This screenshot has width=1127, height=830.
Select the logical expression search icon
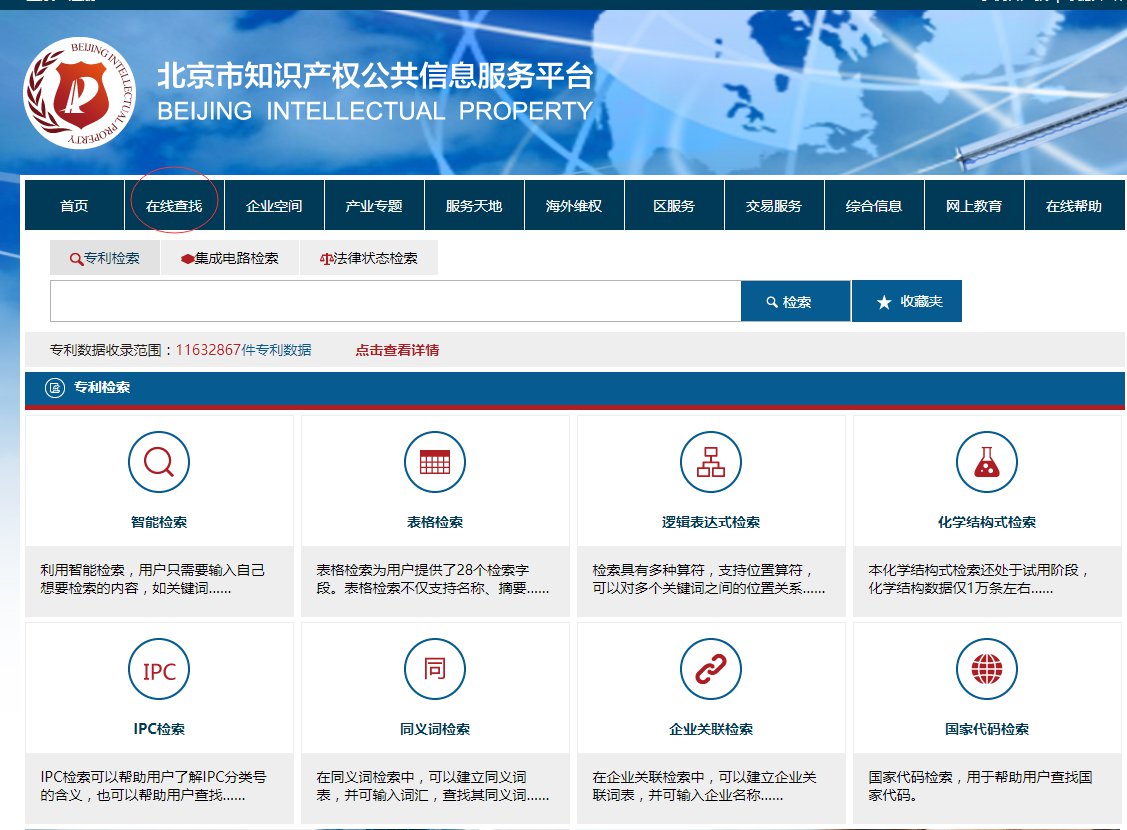[711, 461]
